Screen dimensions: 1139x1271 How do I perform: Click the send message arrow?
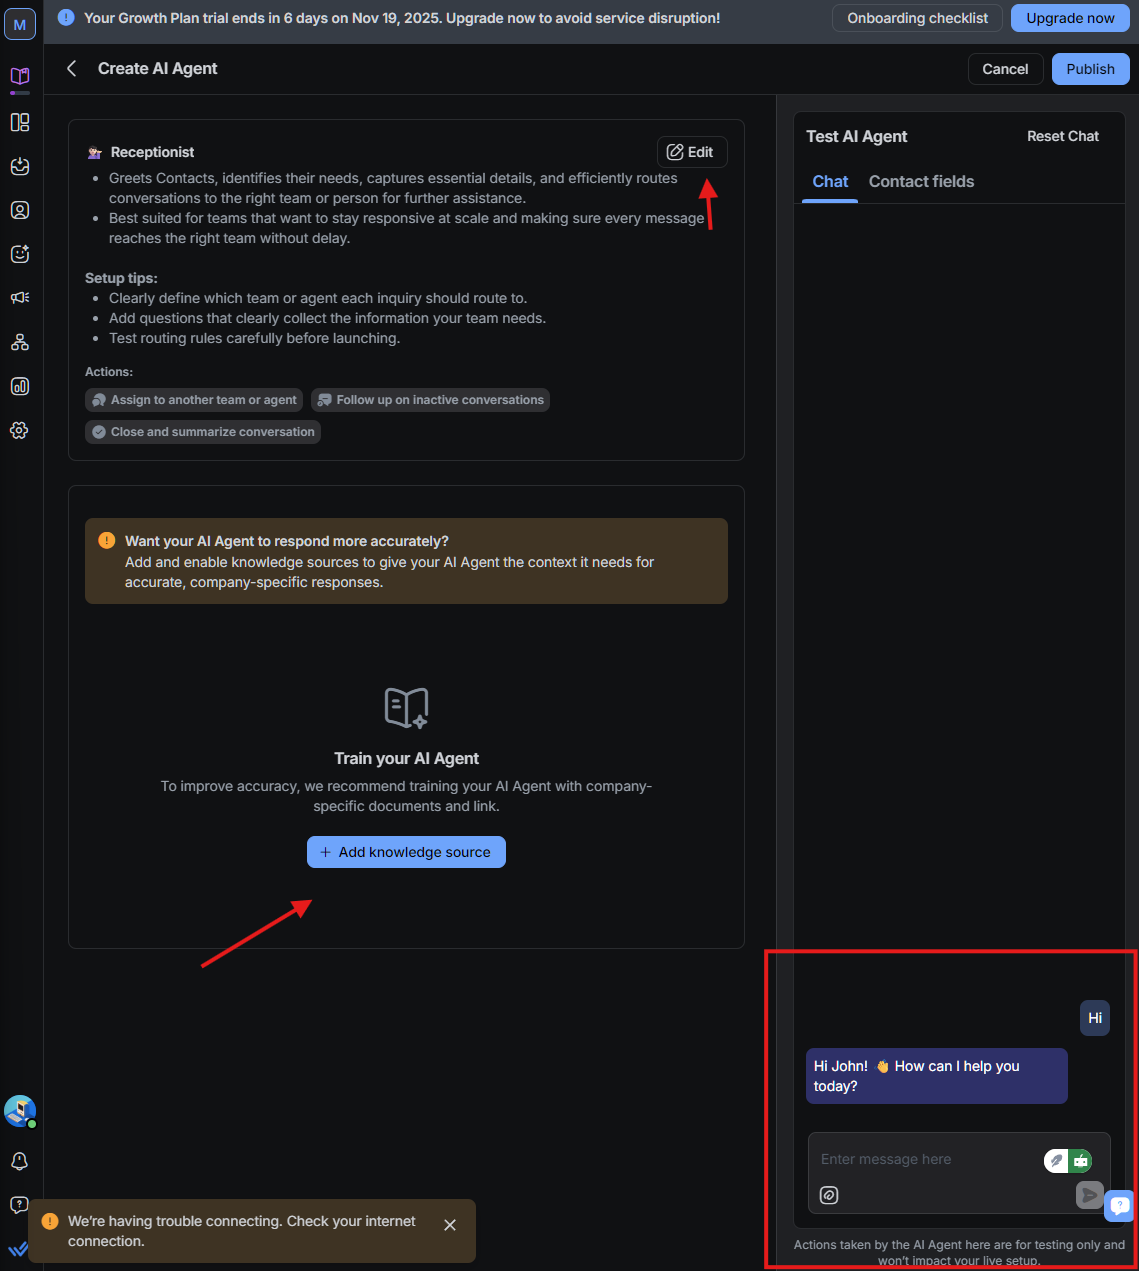[x=1089, y=1194]
